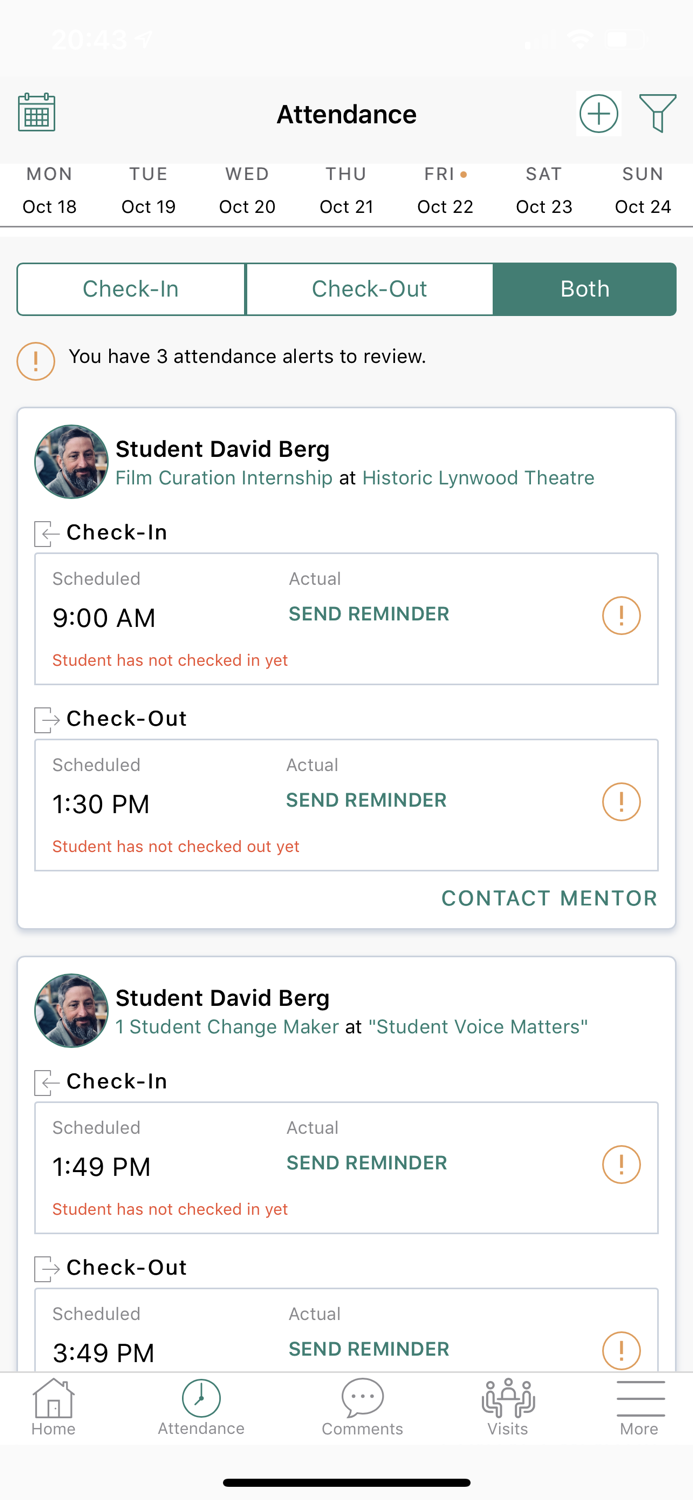Switch to Check-In segment
Image resolution: width=693 pixels, height=1500 pixels.
(x=131, y=289)
